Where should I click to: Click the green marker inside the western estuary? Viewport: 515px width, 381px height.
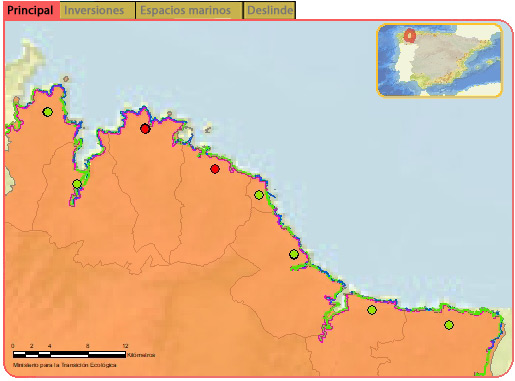pos(77,184)
